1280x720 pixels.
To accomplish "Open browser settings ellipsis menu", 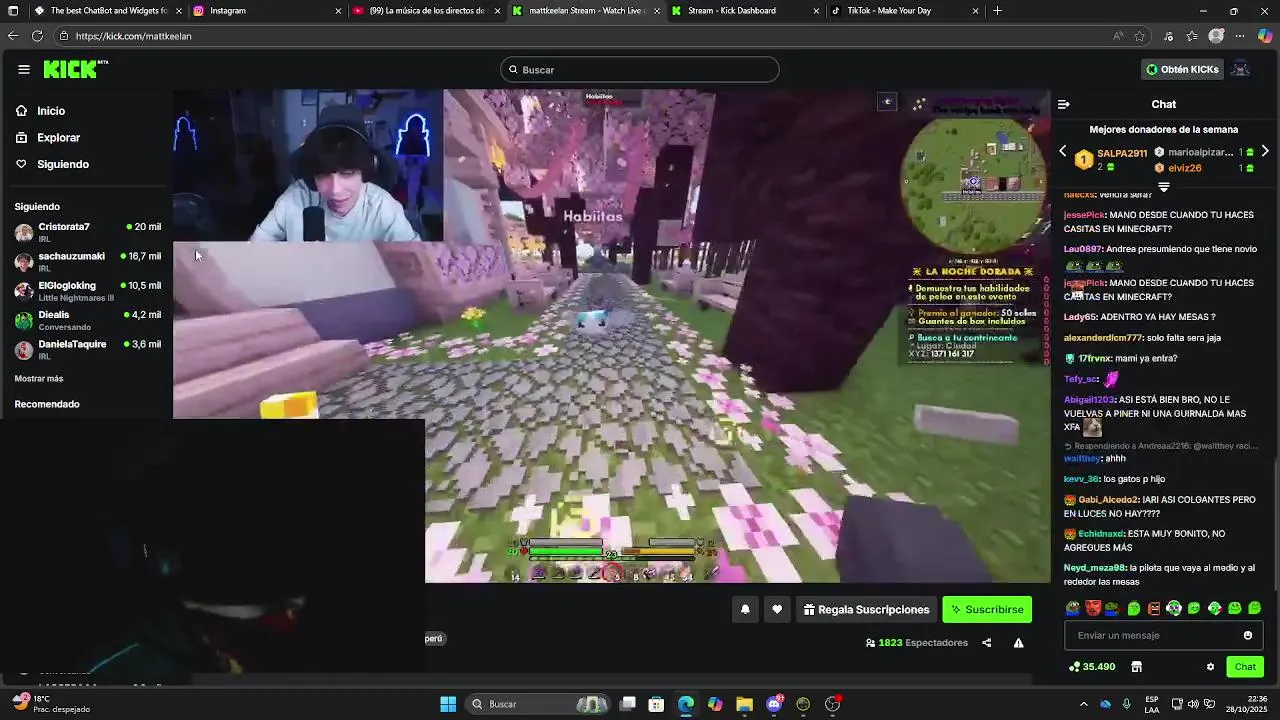I will pyautogui.click(x=1240, y=36).
